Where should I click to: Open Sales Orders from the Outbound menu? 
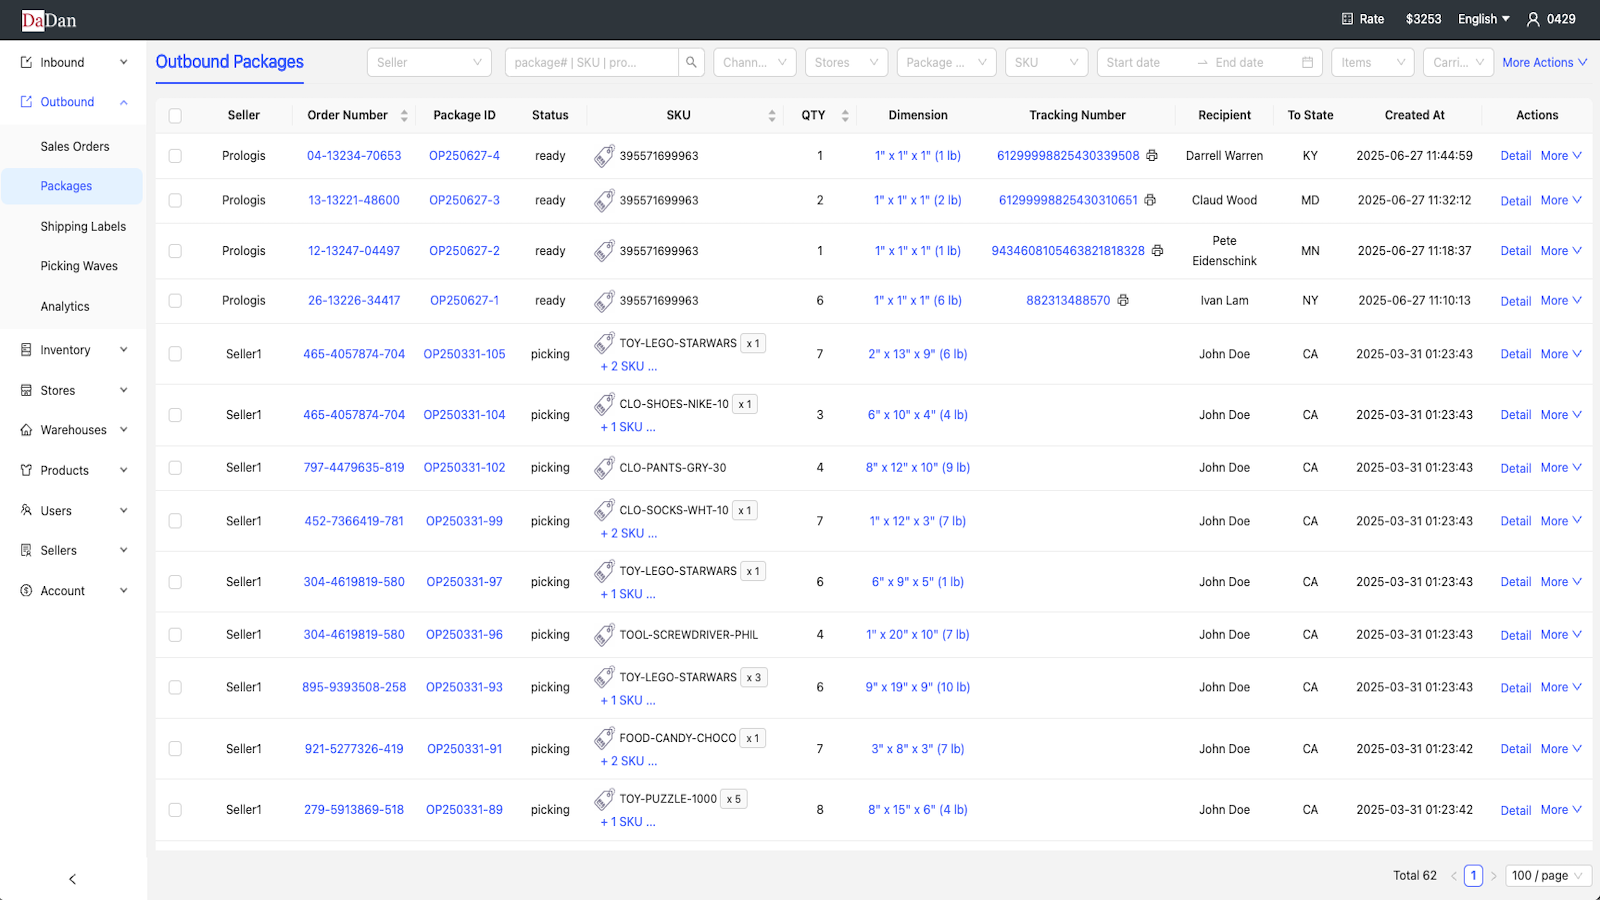click(74, 145)
